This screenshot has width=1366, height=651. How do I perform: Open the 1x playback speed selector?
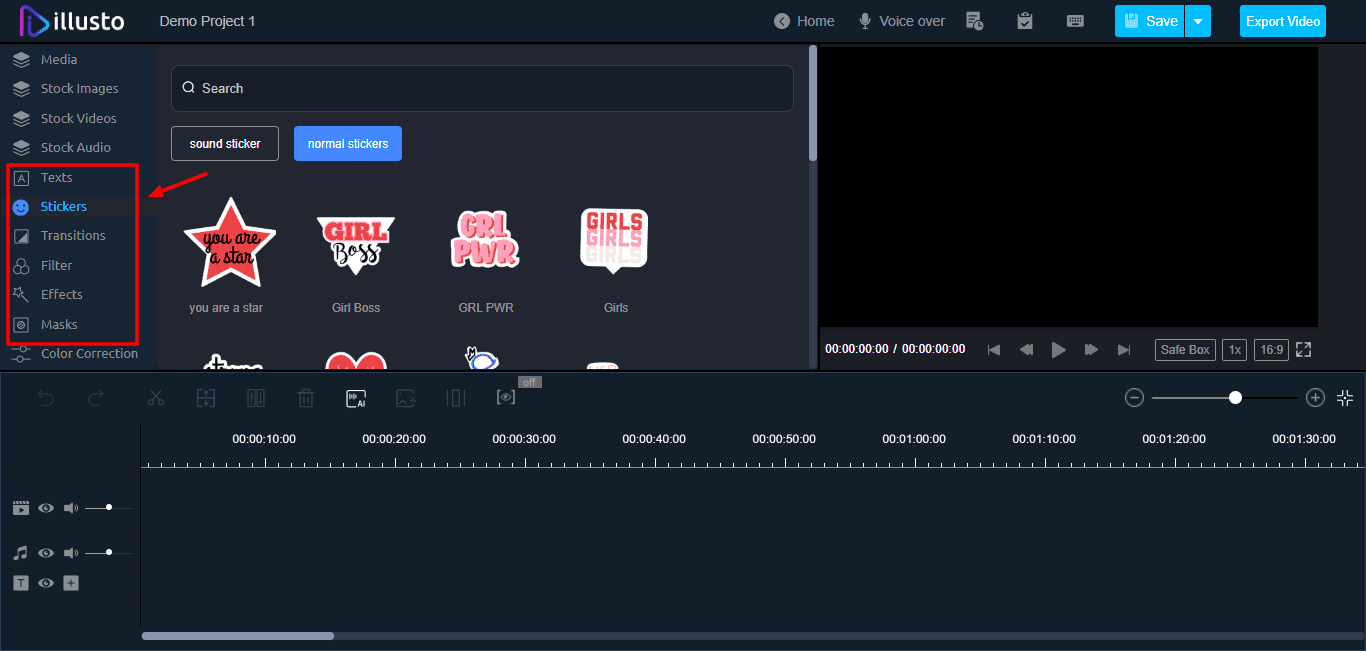coord(1235,350)
